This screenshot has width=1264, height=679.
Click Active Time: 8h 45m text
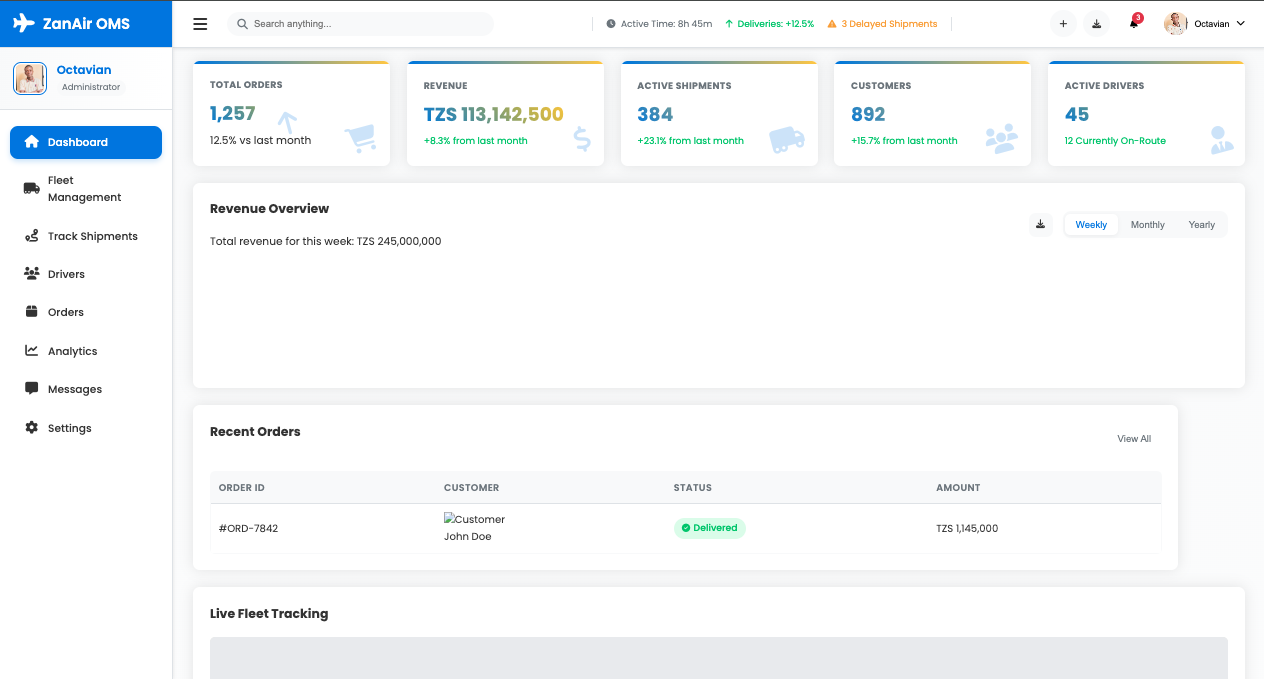point(666,24)
